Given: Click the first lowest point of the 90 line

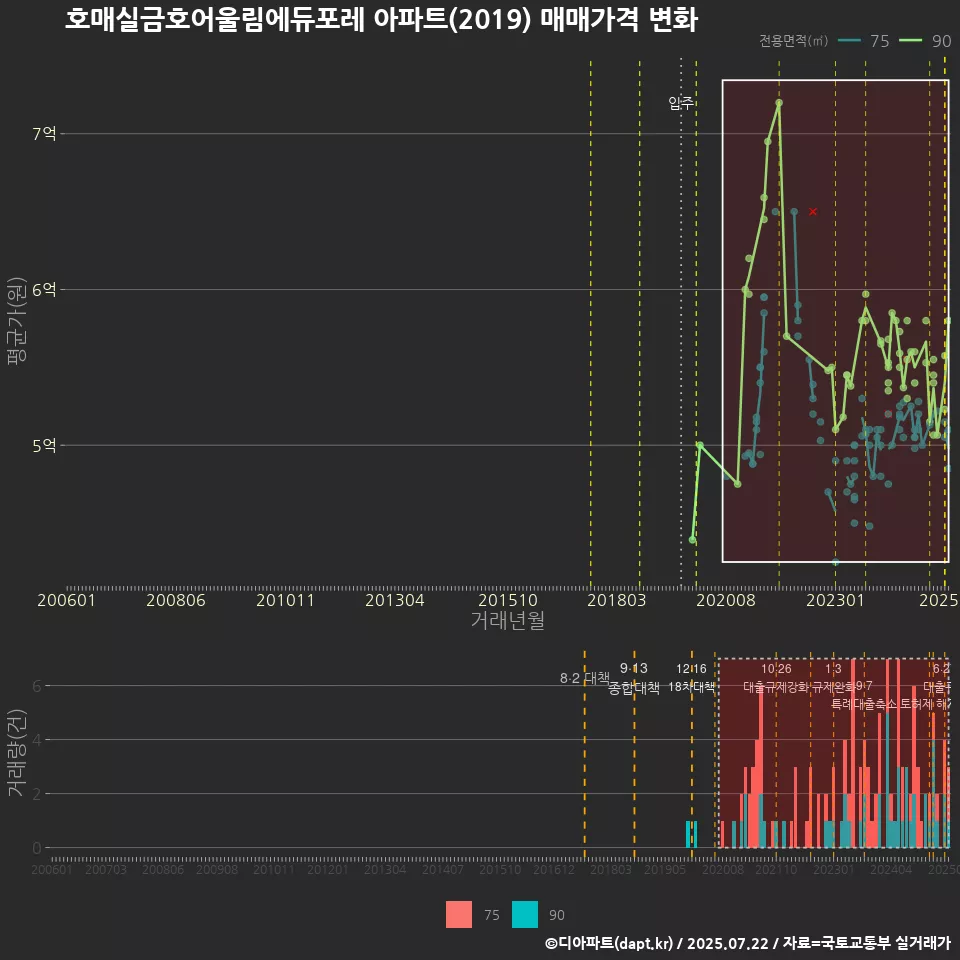Looking at the screenshot, I should coord(692,540).
